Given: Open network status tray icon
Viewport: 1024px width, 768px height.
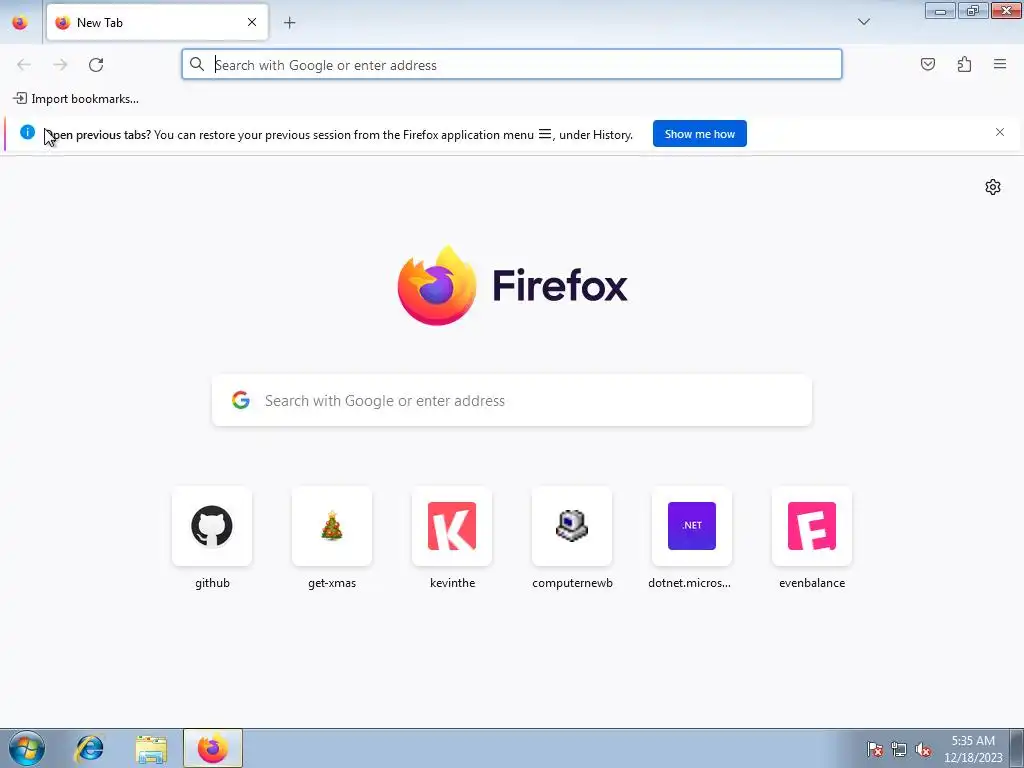Looking at the screenshot, I should [x=899, y=749].
